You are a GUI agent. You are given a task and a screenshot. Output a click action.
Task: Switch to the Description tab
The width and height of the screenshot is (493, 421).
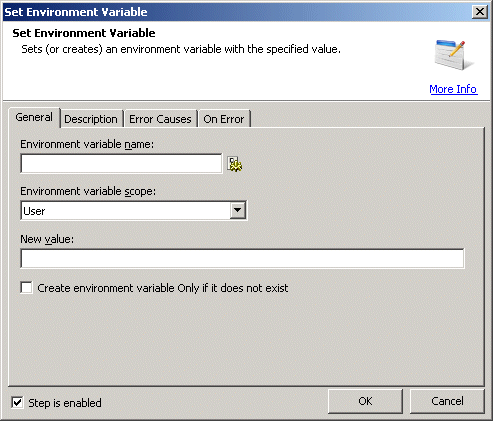91,119
